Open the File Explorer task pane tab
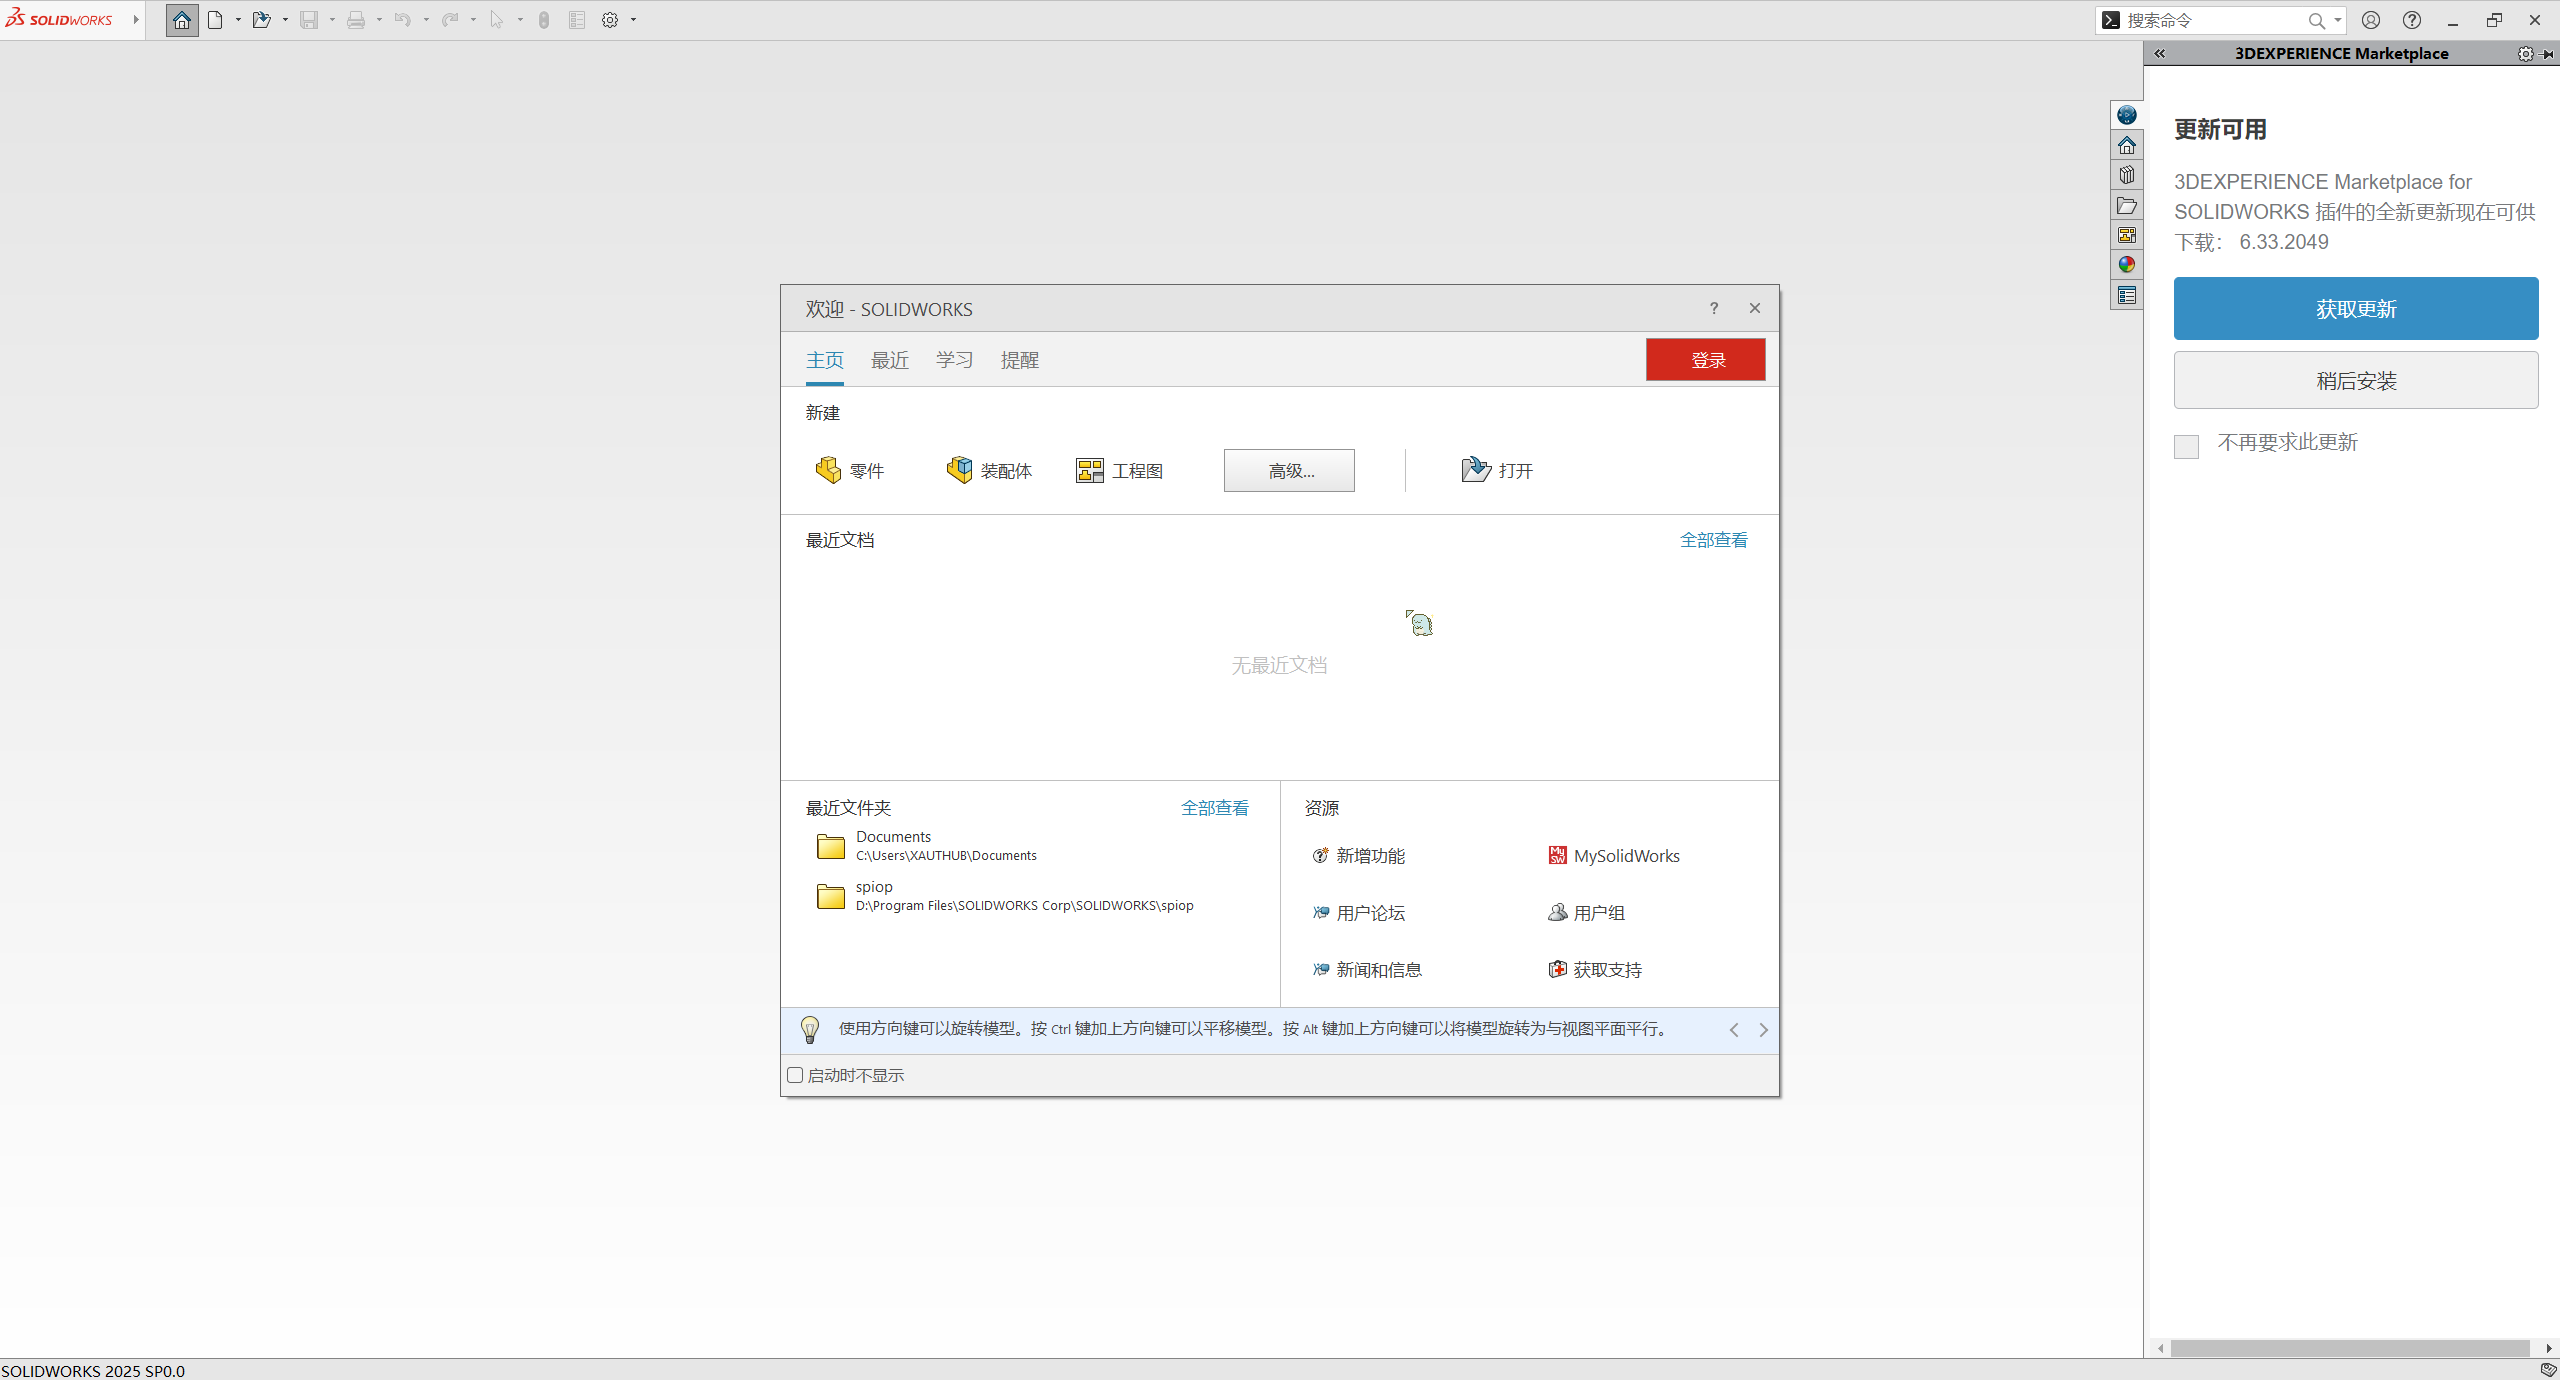 point(2127,205)
